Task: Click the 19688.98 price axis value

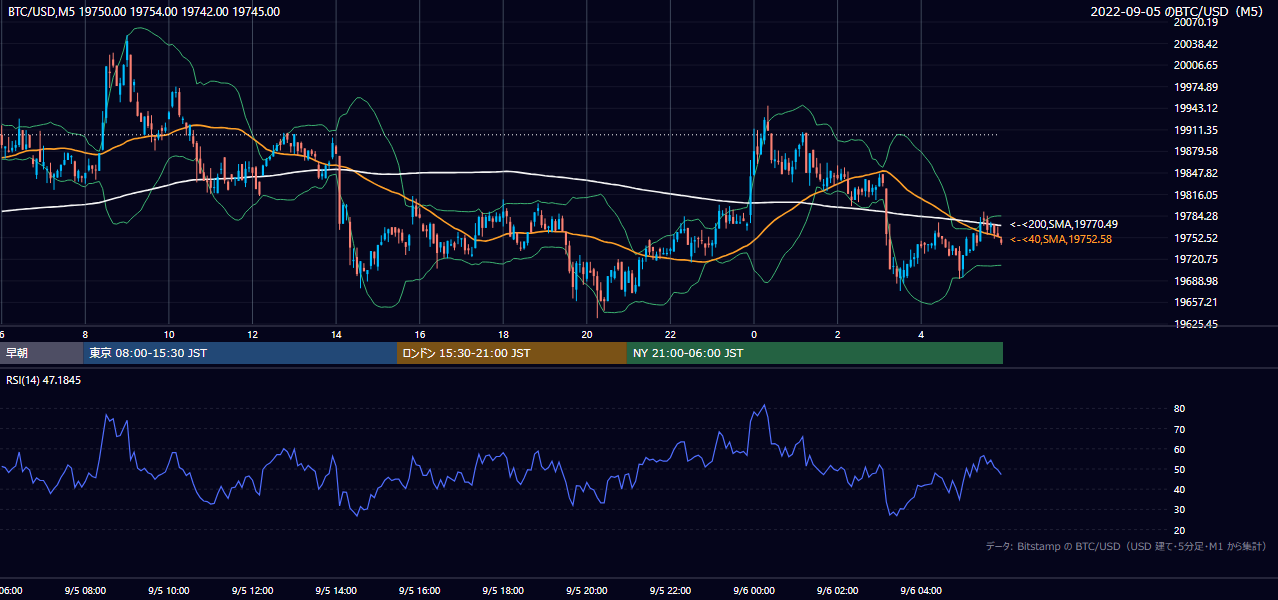Action: pos(1195,281)
